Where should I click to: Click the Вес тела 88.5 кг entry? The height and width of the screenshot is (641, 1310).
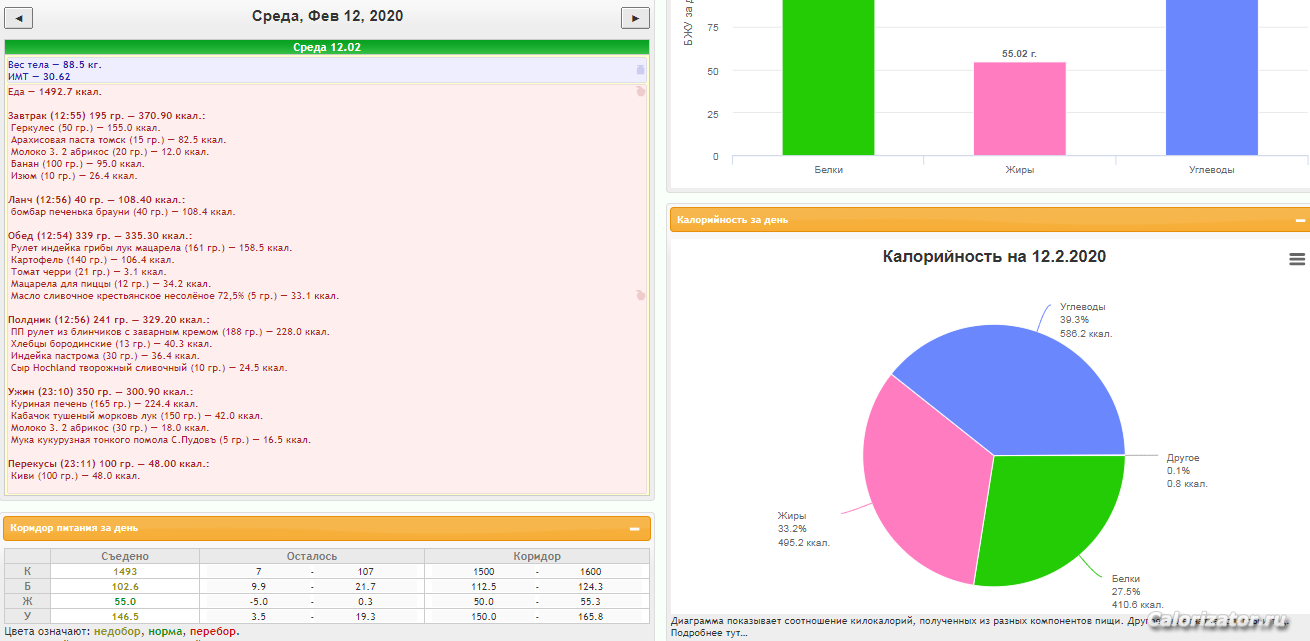coord(55,65)
